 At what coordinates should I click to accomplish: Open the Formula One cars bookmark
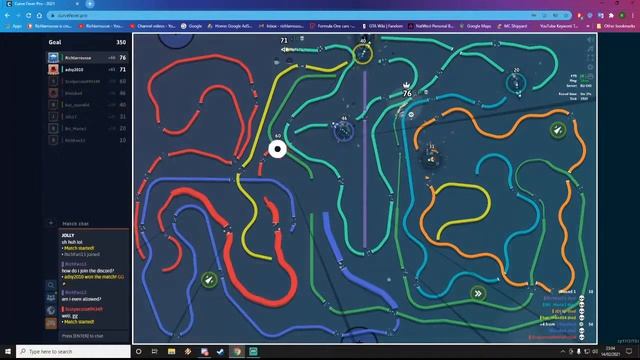pos(333,26)
